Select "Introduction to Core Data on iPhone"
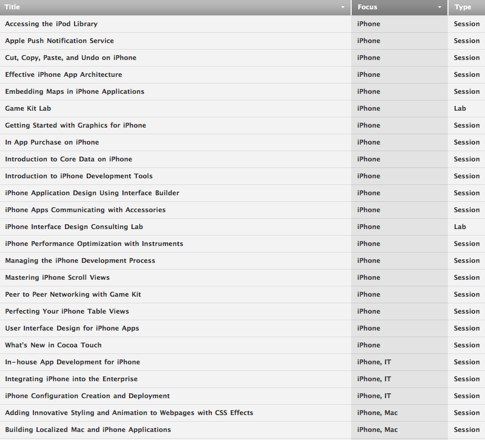 (x=69, y=159)
